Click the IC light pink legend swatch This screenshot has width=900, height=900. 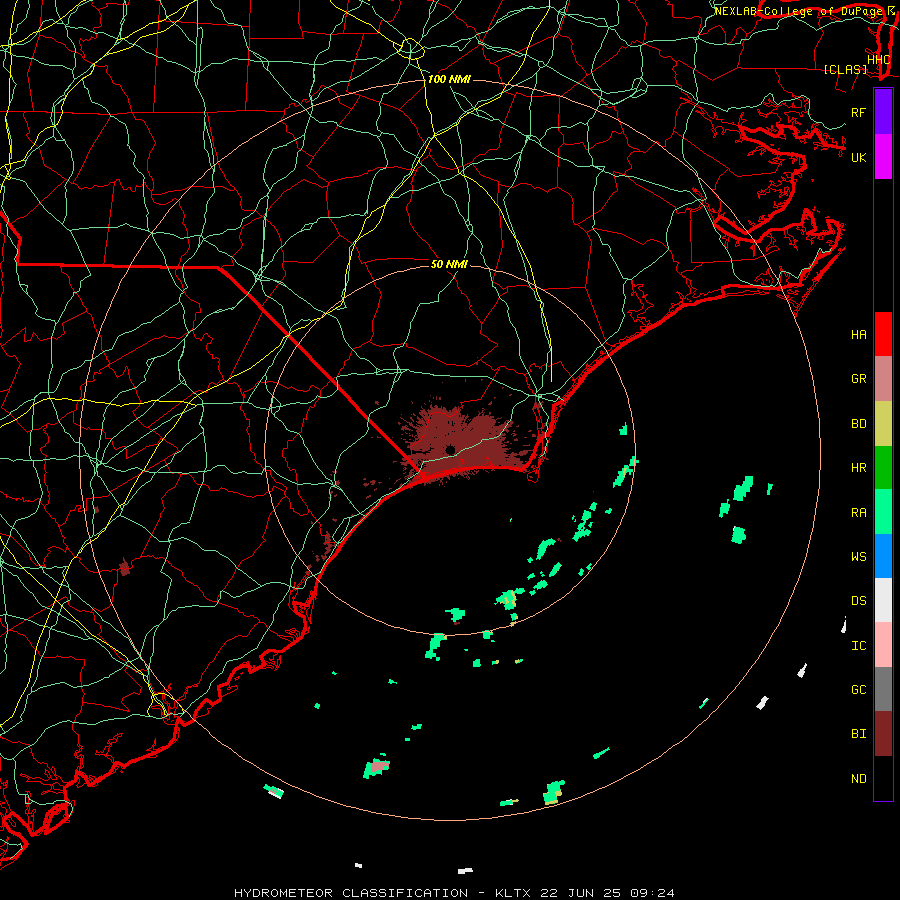[883, 645]
